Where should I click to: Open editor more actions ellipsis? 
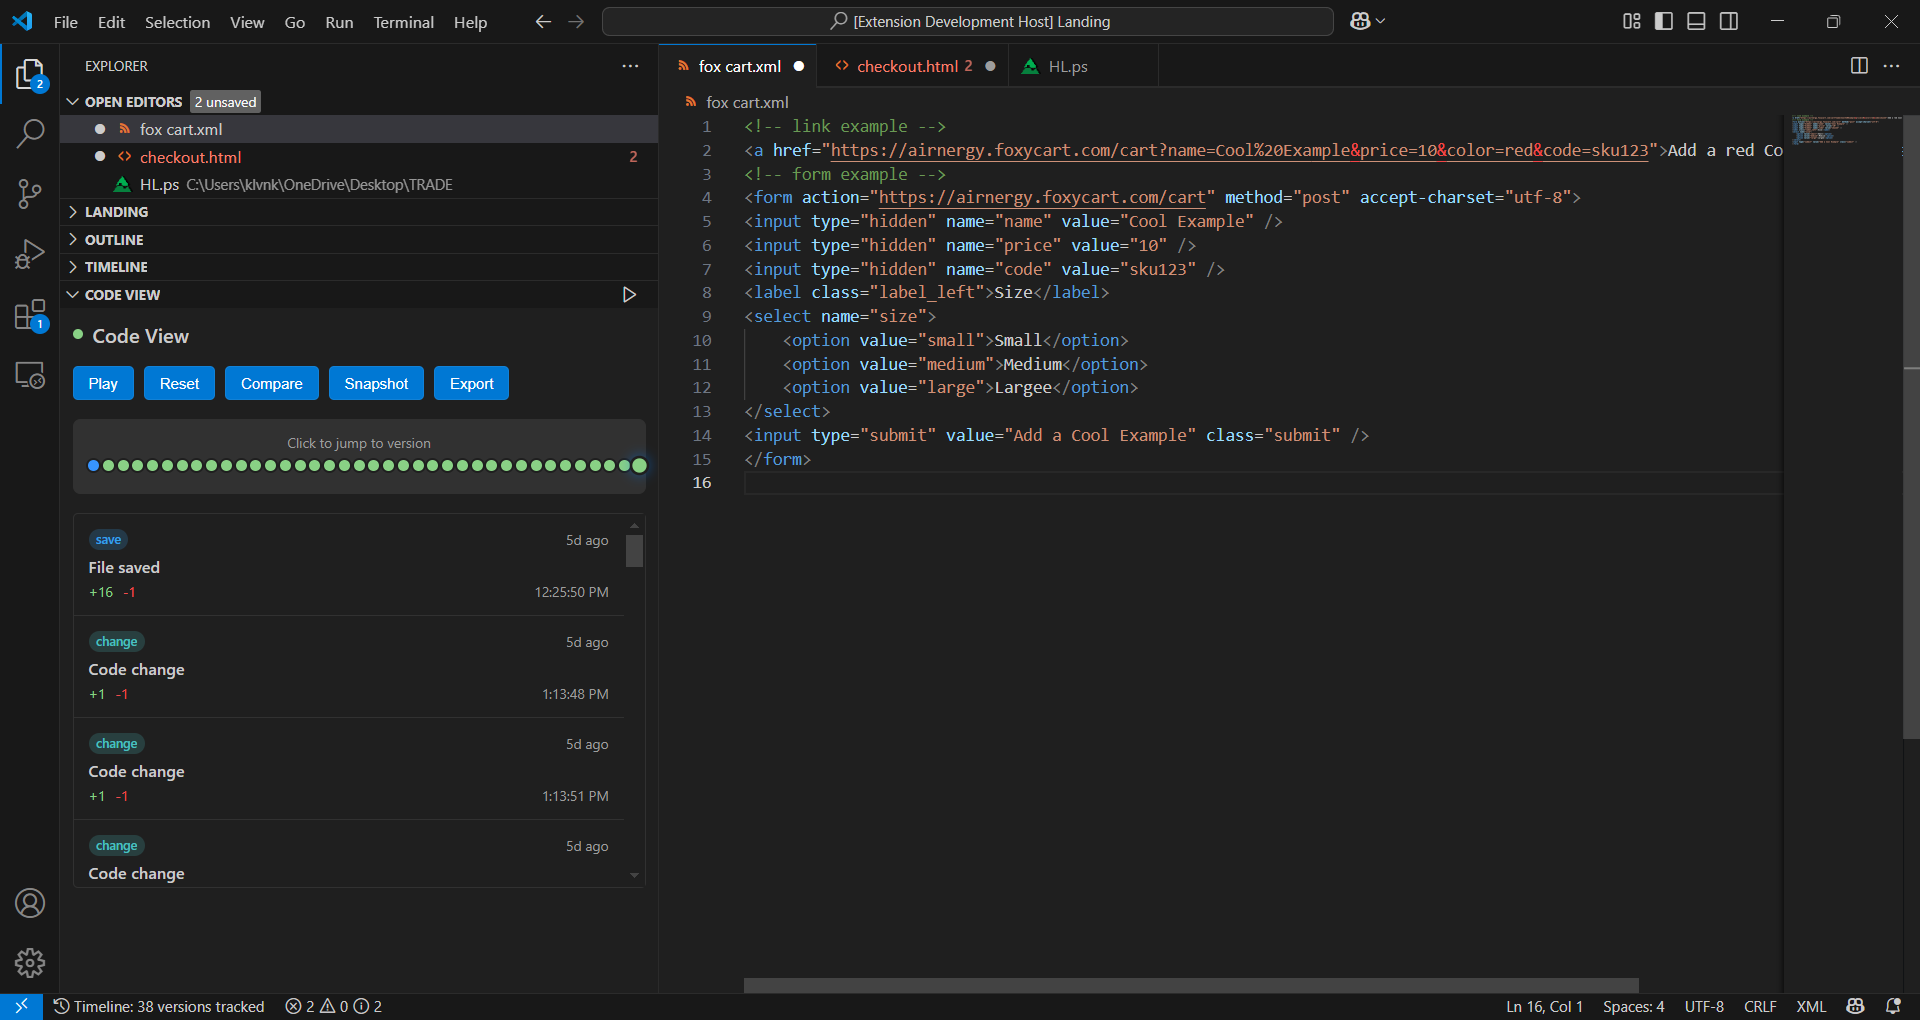click(x=1891, y=66)
